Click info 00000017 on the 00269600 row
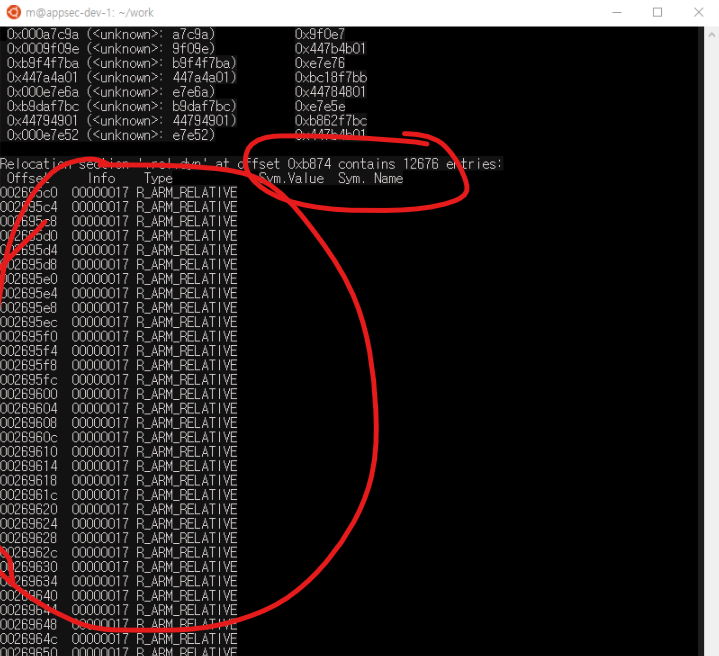The width and height of the screenshot is (719, 656). [x=100, y=394]
